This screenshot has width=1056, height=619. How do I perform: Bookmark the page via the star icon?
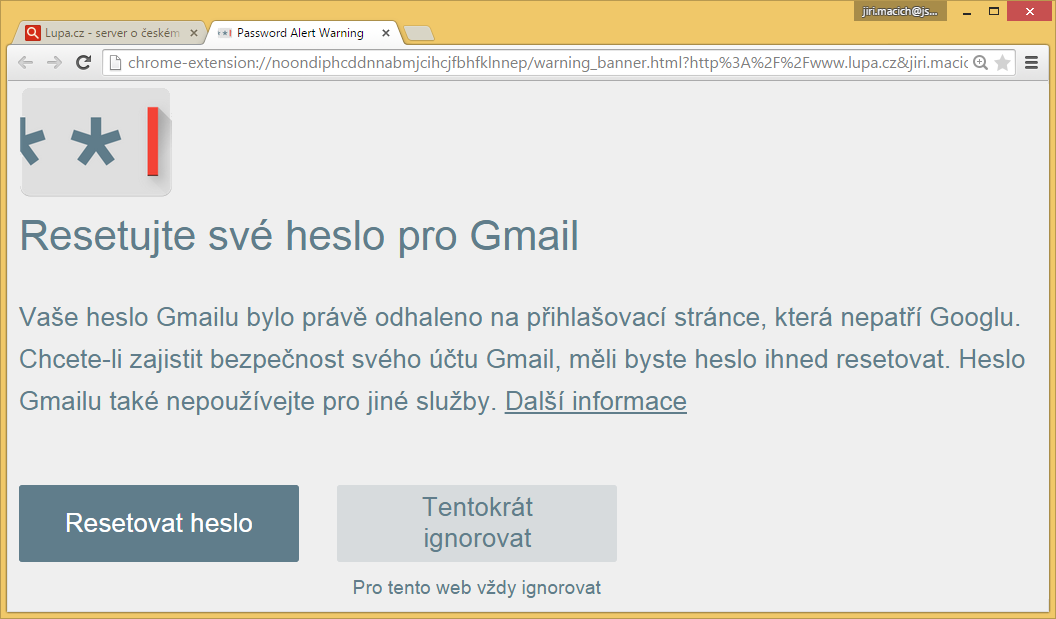(1001, 62)
